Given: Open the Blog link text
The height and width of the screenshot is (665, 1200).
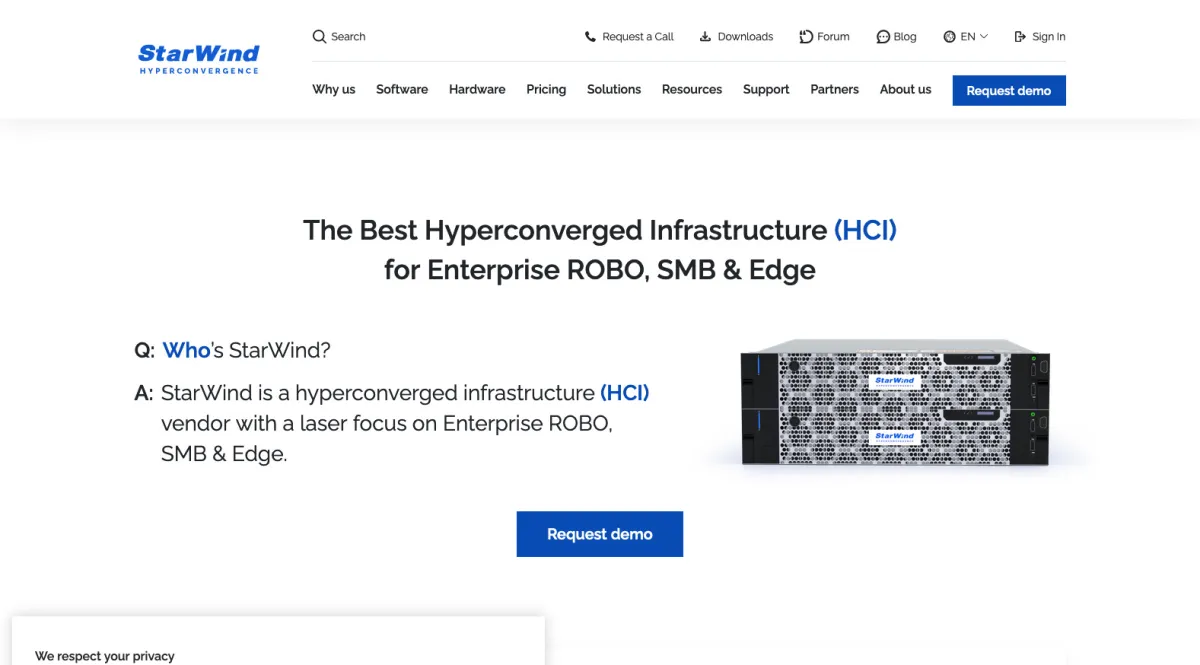Looking at the screenshot, I should [905, 37].
